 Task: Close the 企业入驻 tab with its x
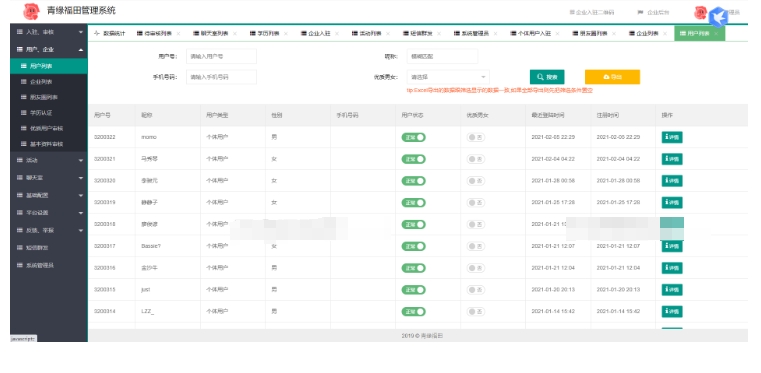pyautogui.click(x=337, y=33)
